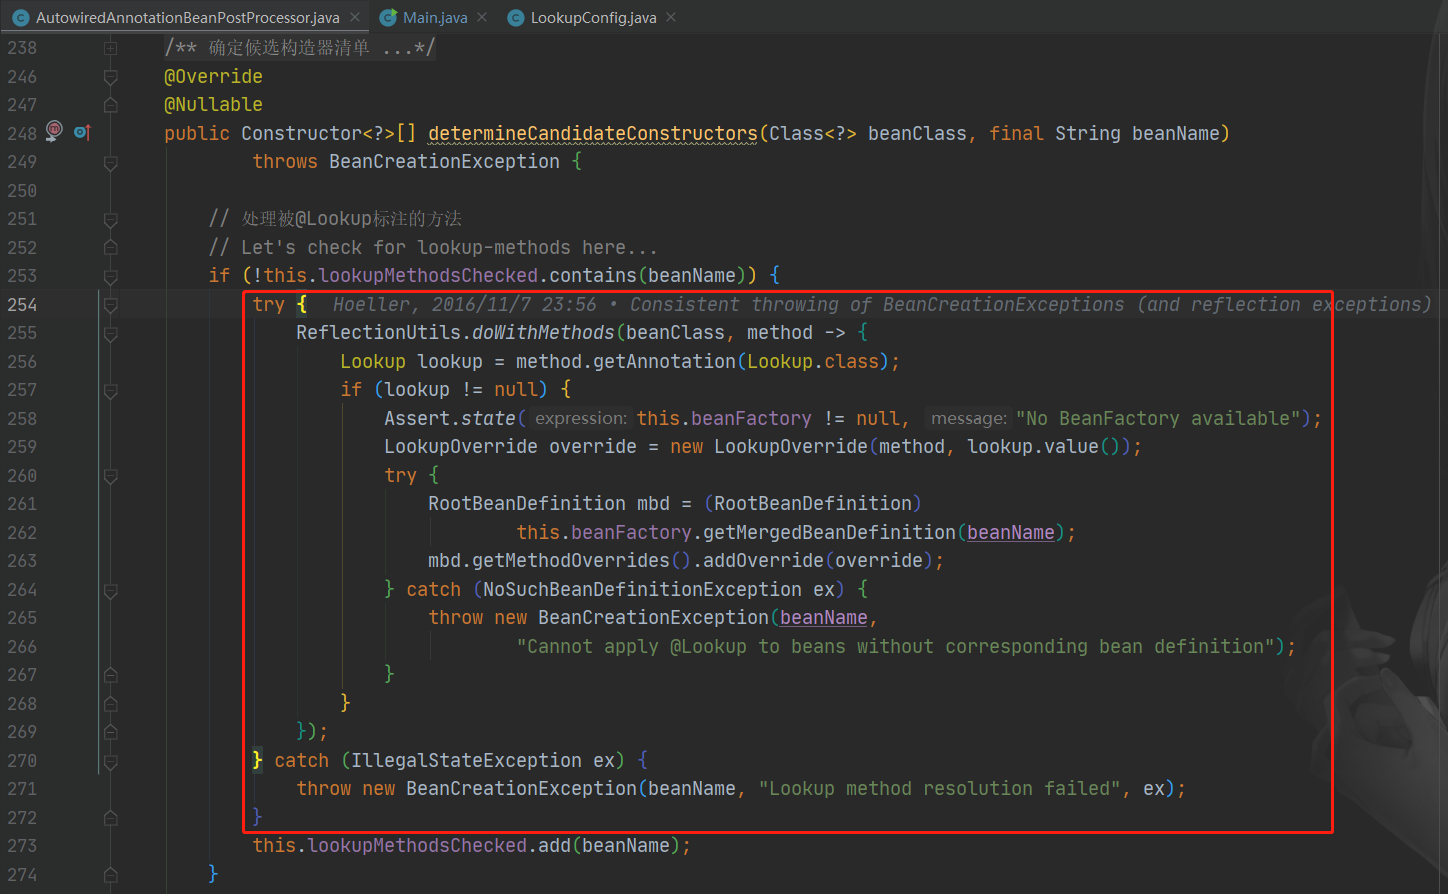Collapse the catch block fold at line 264
This screenshot has width=1448, height=894.
tap(111, 590)
